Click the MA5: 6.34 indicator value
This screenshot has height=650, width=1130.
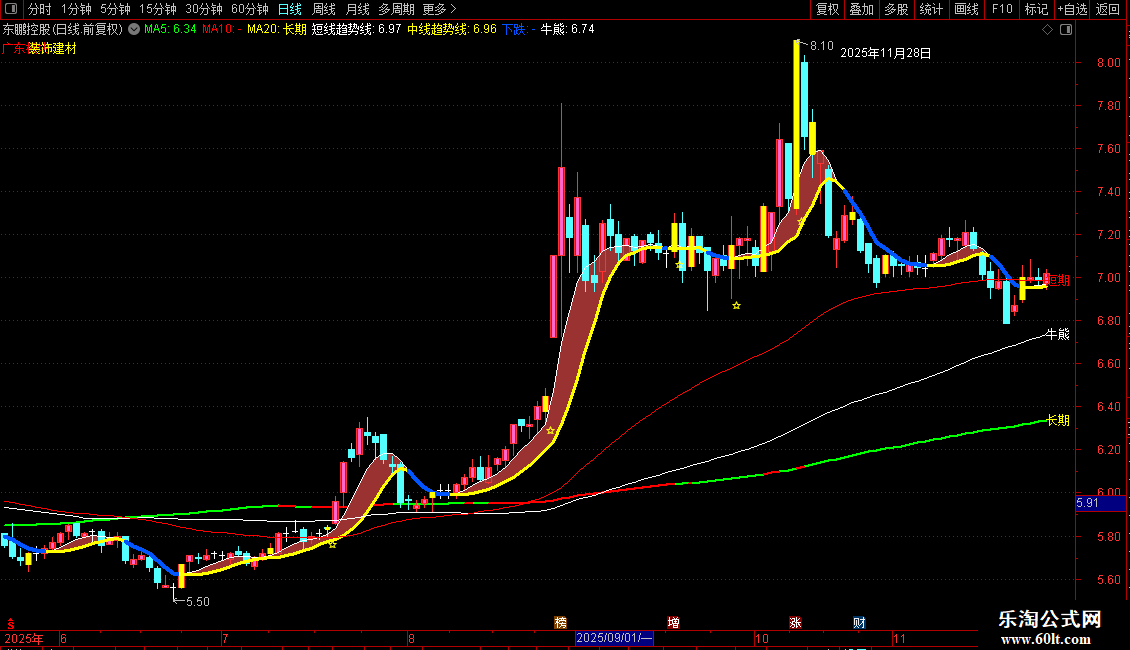click(170, 30)
